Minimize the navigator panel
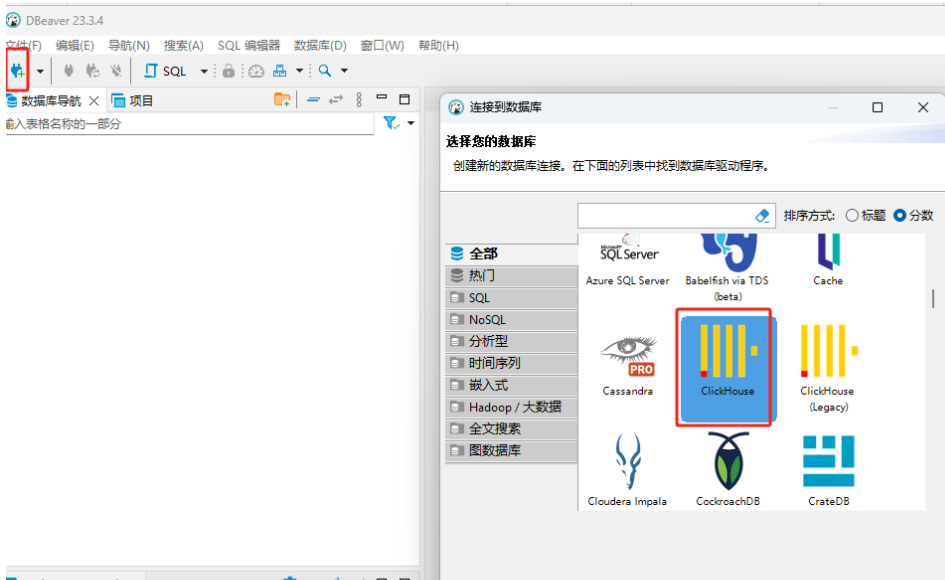The image size is (945, 580). 381,97
